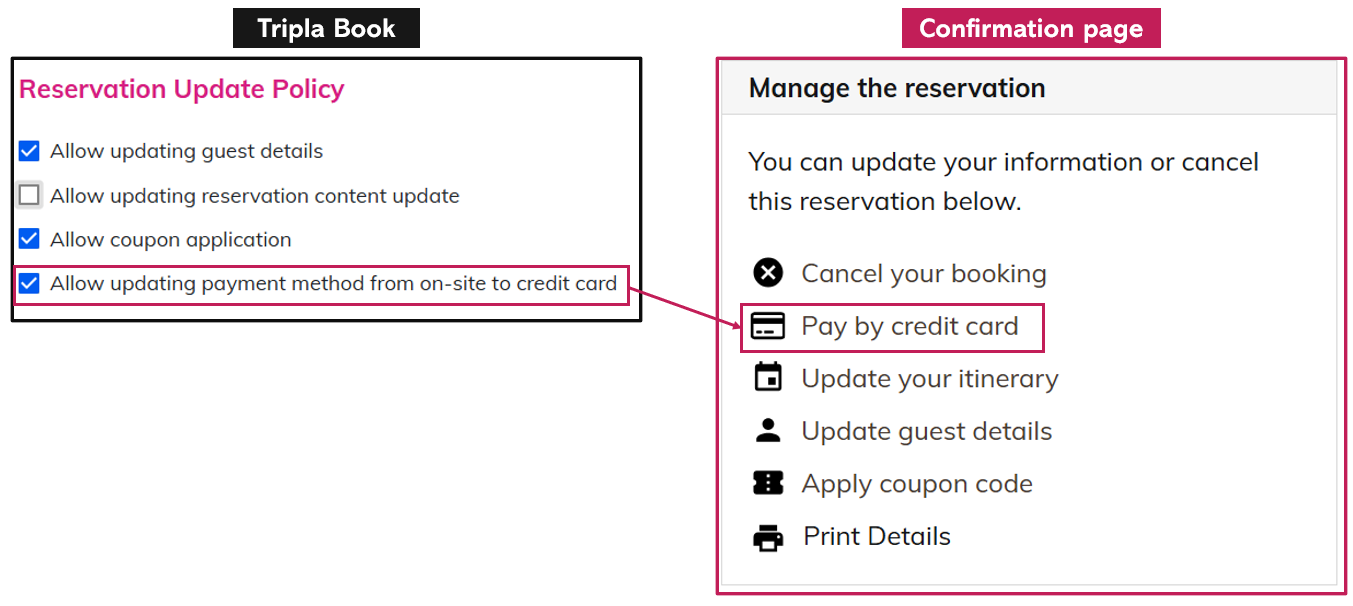The height and width of the screenshot is (606, 1353).
Task: Choose the Update guest details link
Action: 926,431
